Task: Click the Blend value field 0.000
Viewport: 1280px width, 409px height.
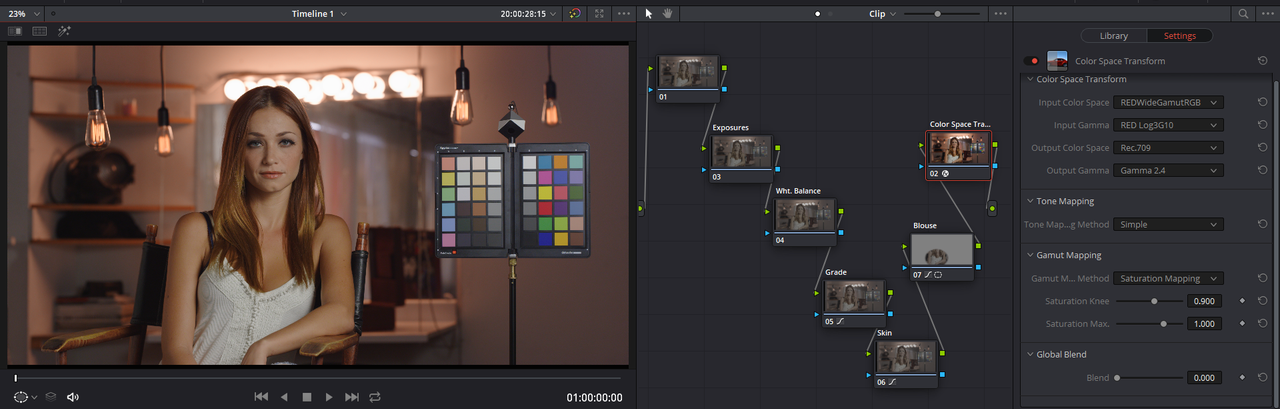Action: click(x=1206, y=378)
